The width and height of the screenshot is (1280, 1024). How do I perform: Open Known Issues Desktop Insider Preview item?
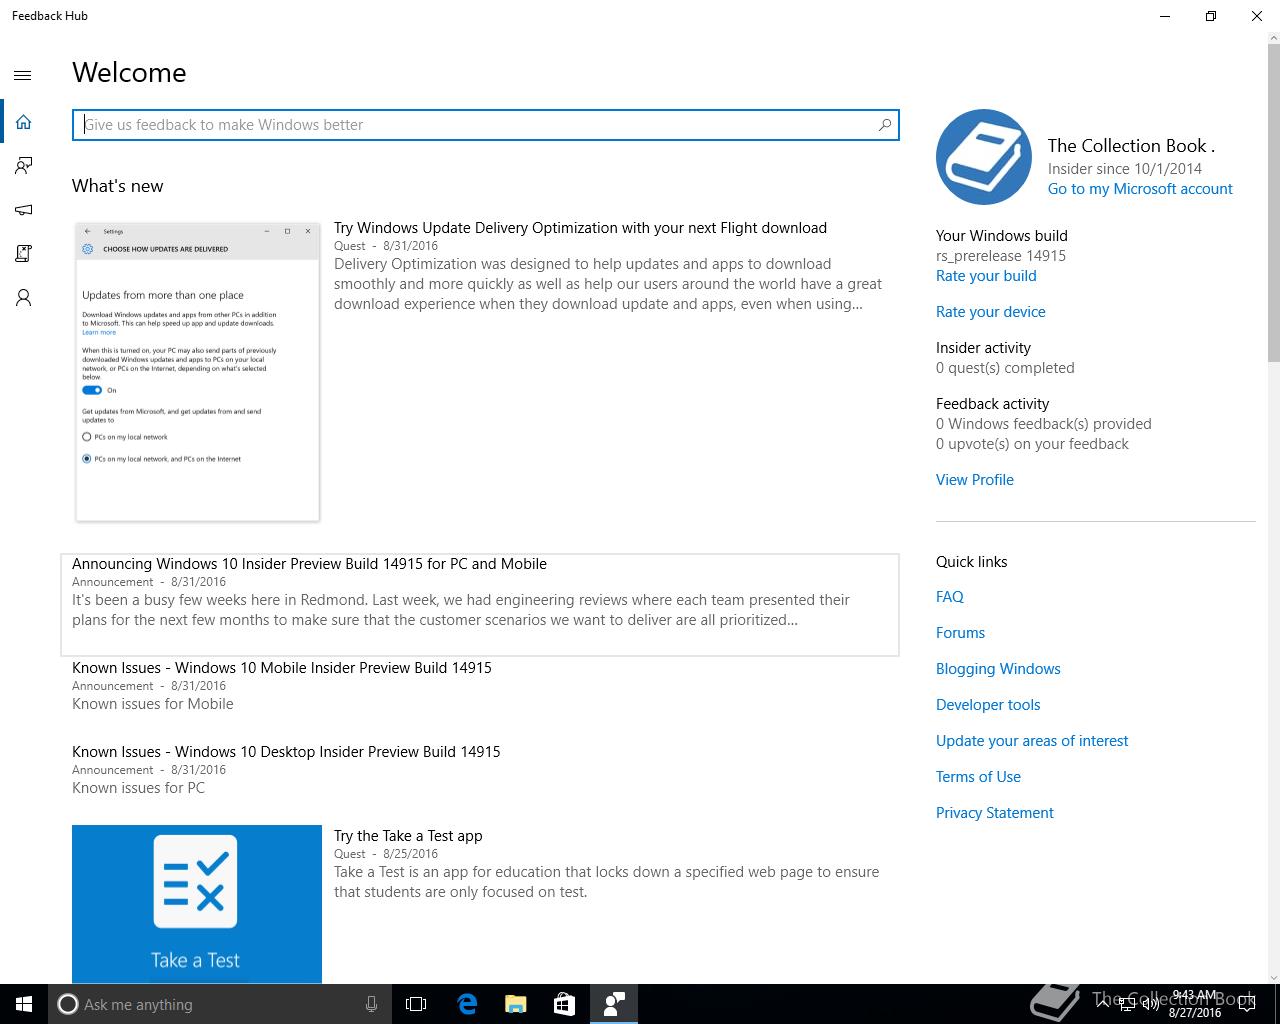(286, 752)
